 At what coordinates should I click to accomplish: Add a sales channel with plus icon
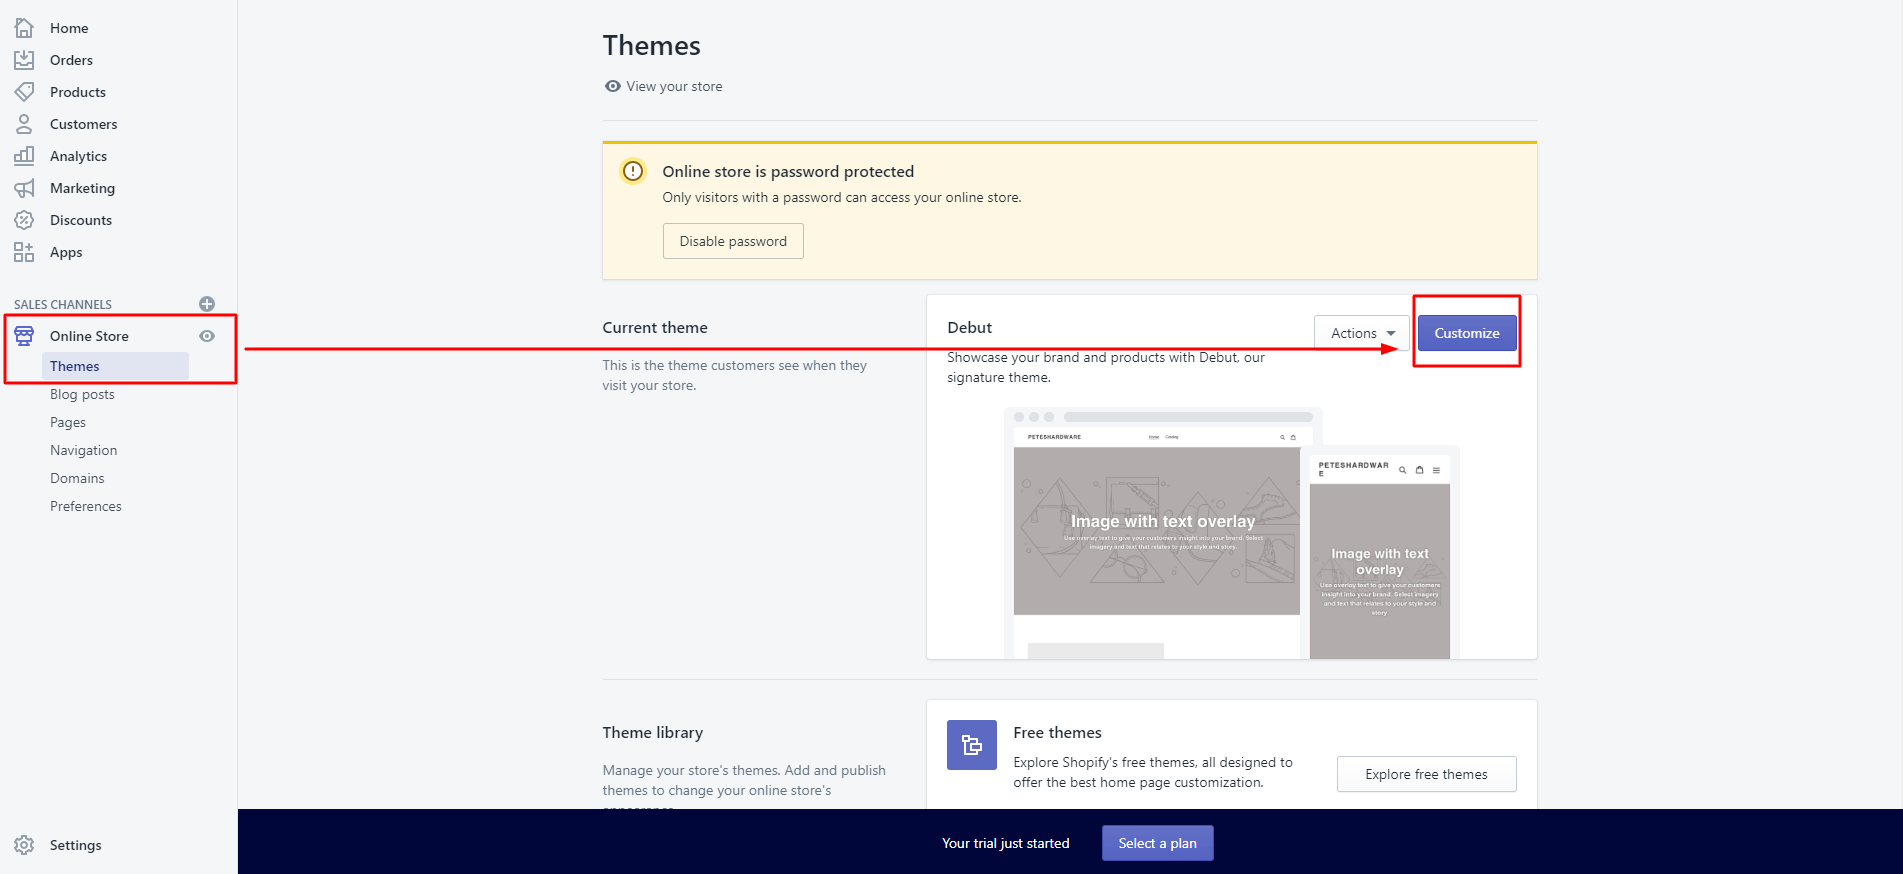pyautogui.click(x=207, y=304)
